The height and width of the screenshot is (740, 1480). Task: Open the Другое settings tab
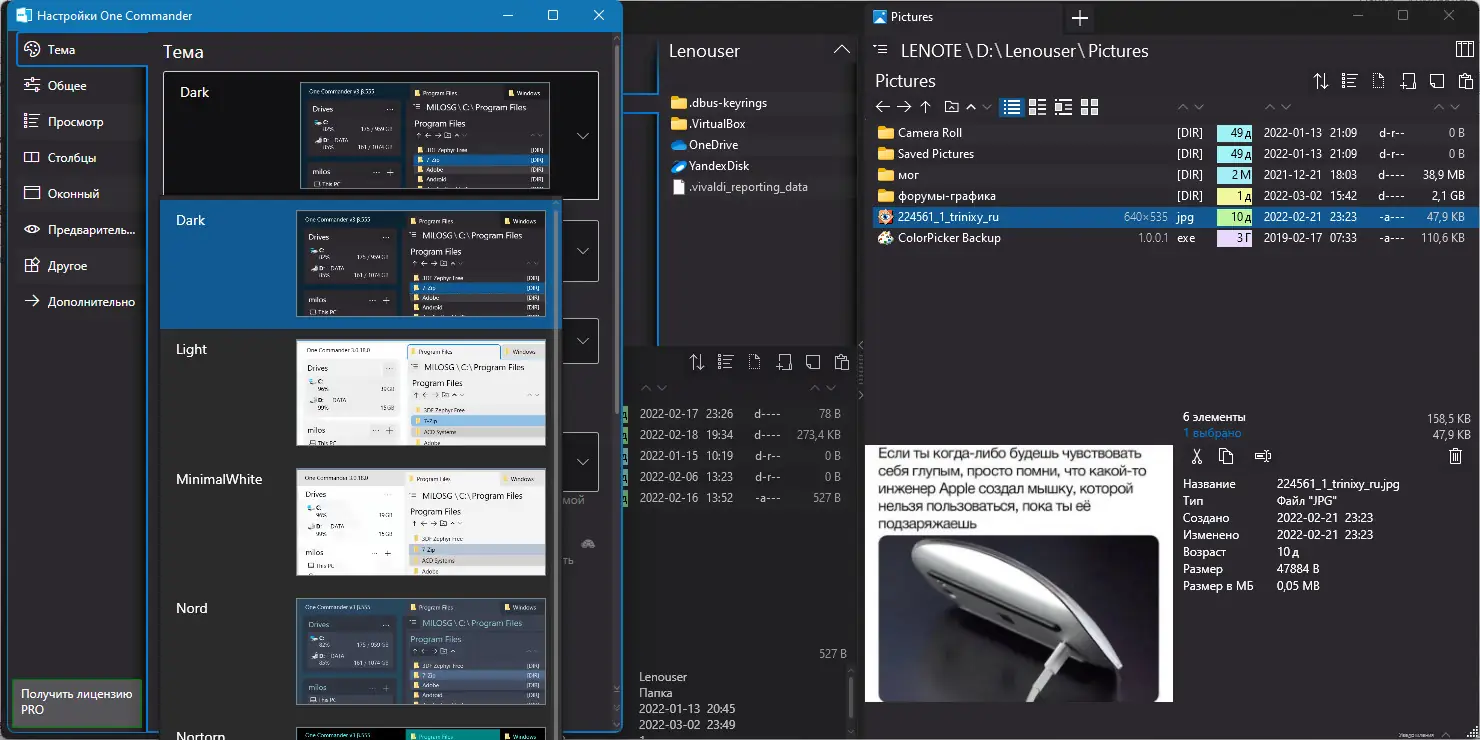coord(81,266)
